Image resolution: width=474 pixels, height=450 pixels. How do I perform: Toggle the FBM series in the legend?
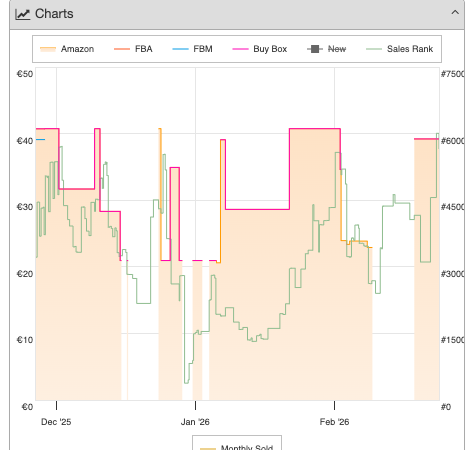[x=192, y=49]
